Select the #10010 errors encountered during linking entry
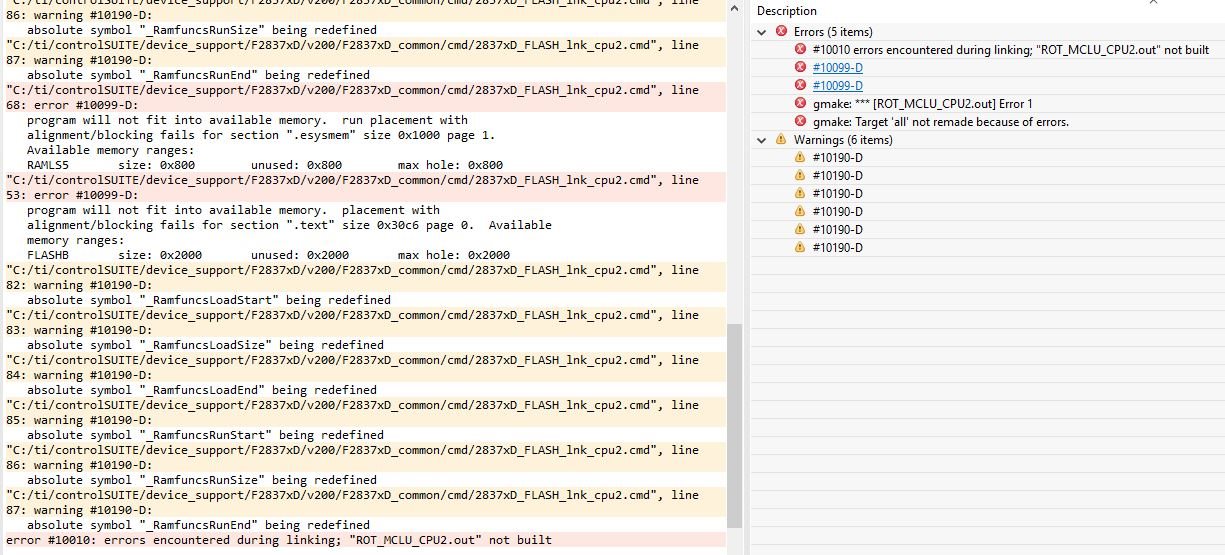The image size is (1225, 555). click(1010, 50)
